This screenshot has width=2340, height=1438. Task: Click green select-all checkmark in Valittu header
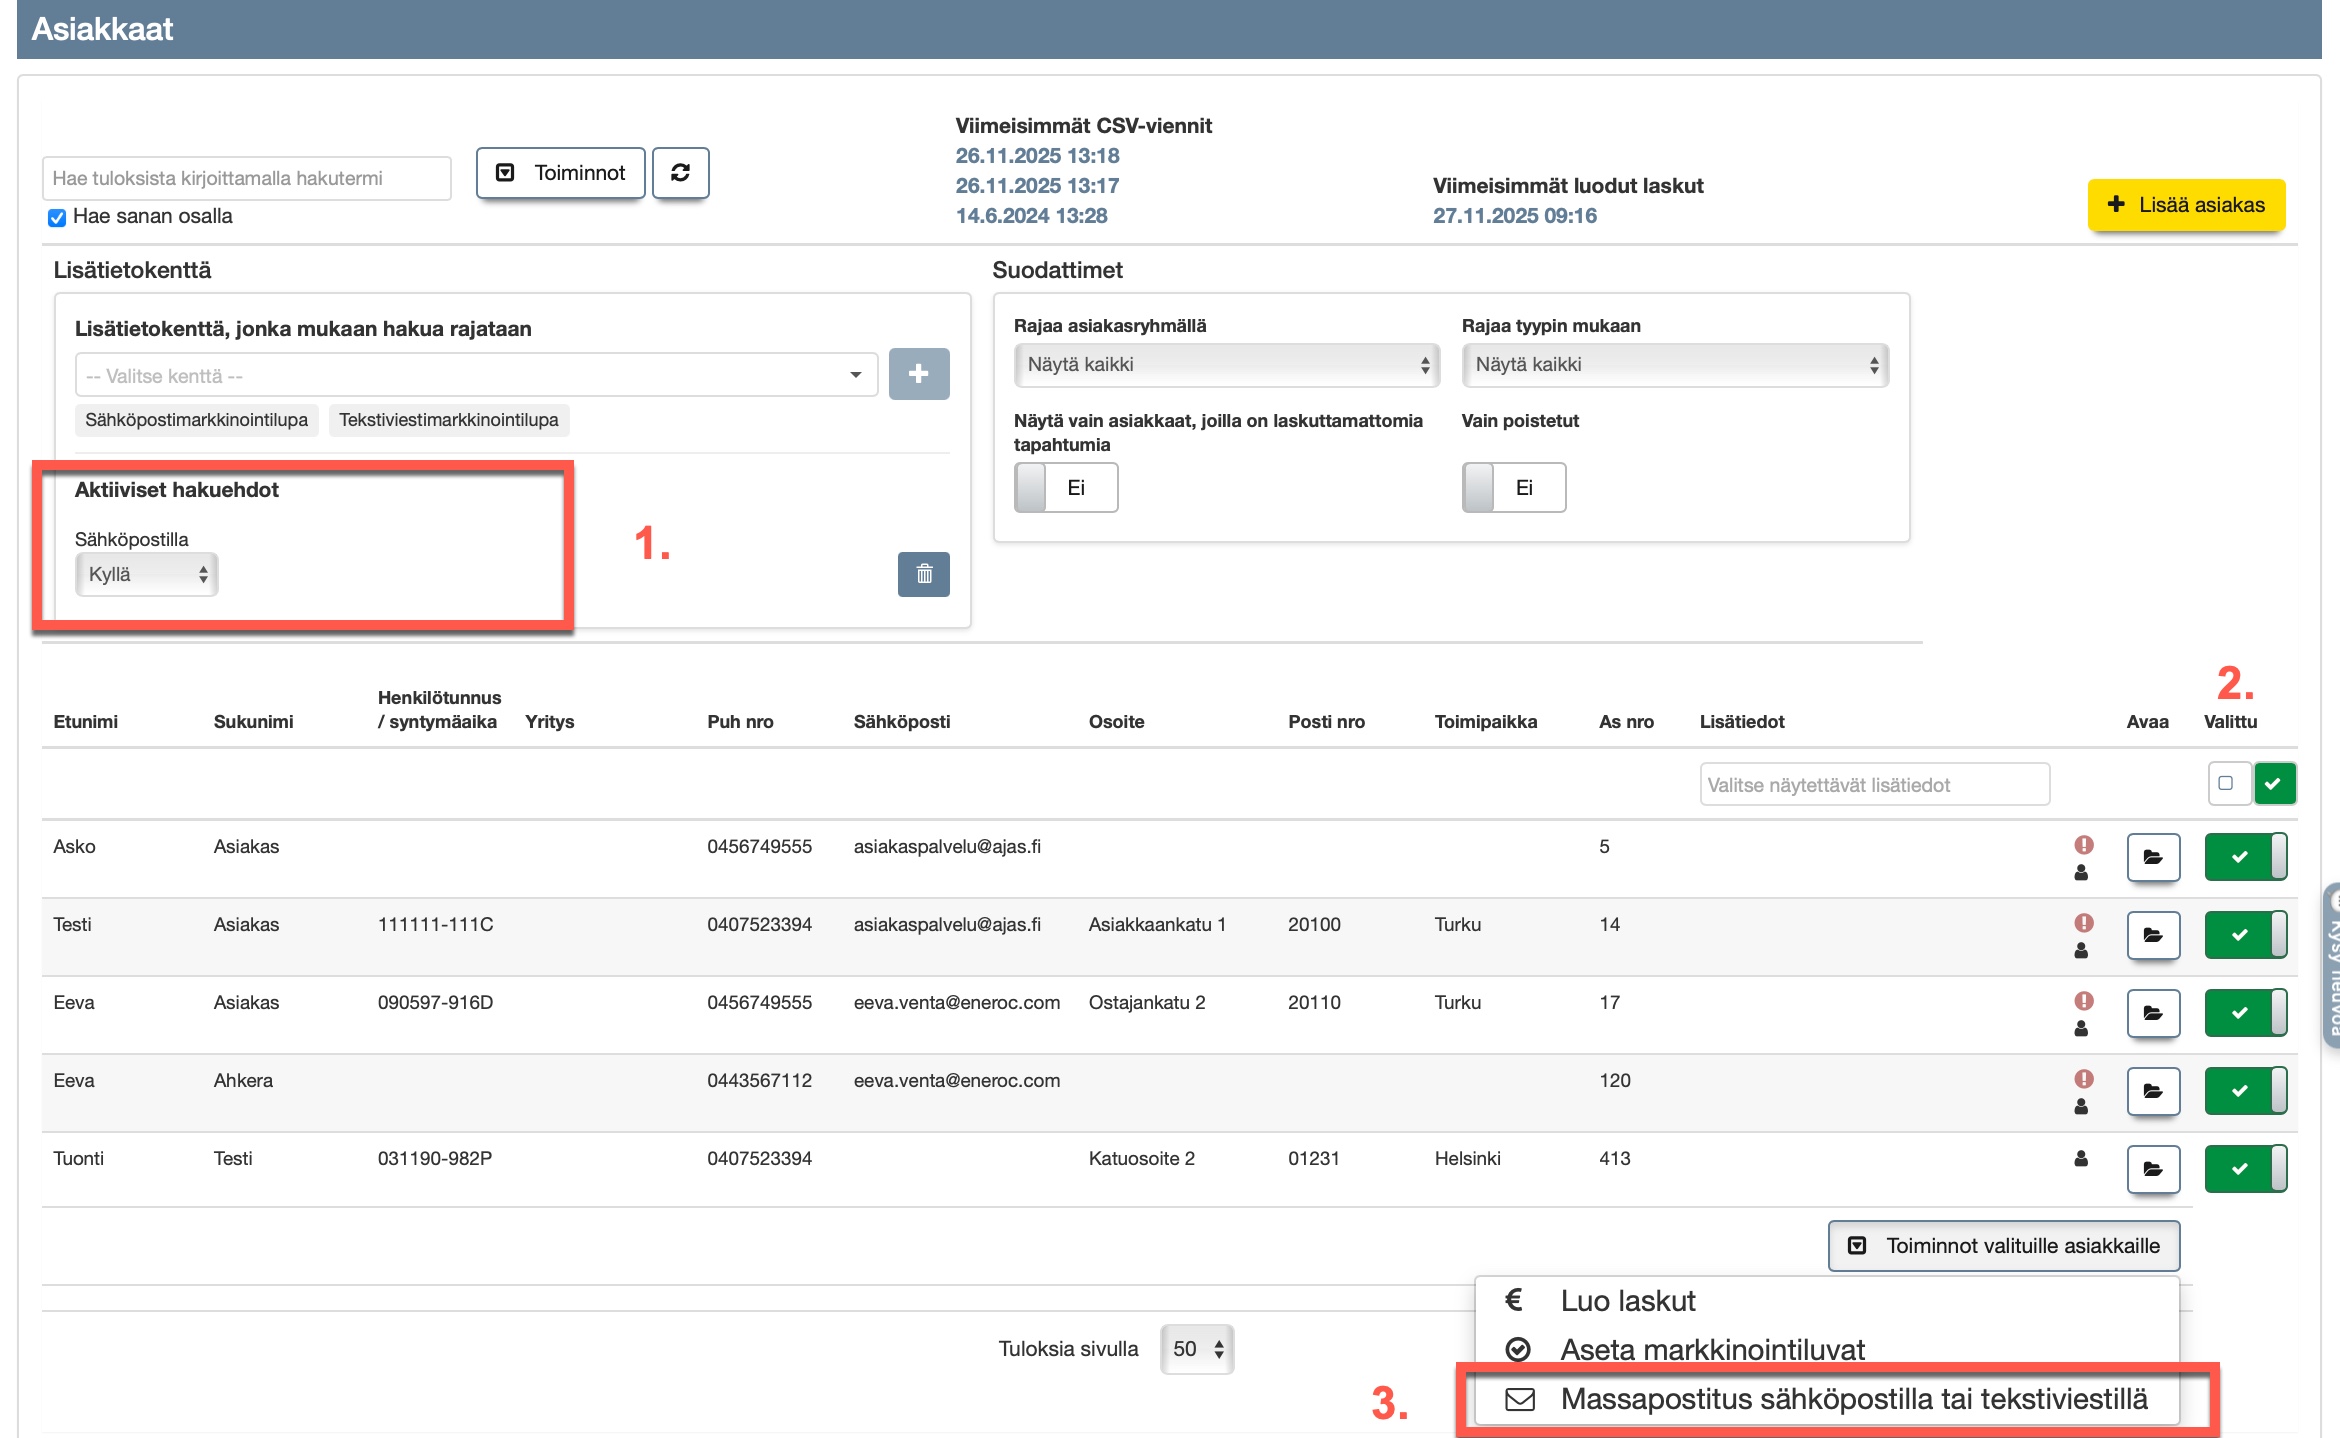point(2273,784)
